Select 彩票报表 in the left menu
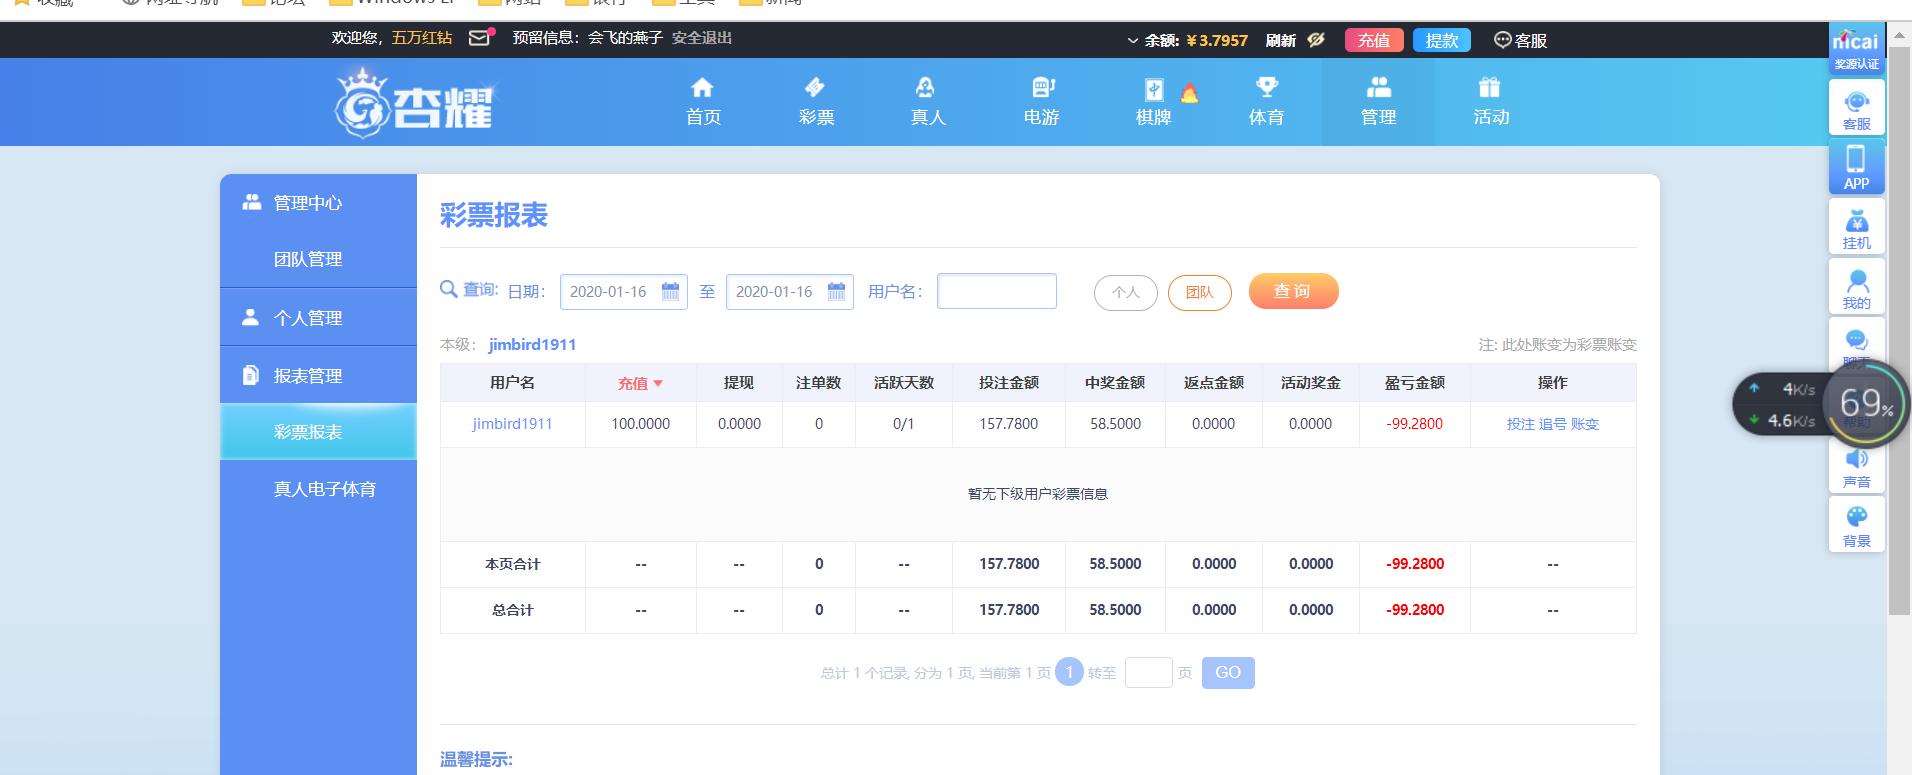1912x775 pixels. tap(318, 432)
